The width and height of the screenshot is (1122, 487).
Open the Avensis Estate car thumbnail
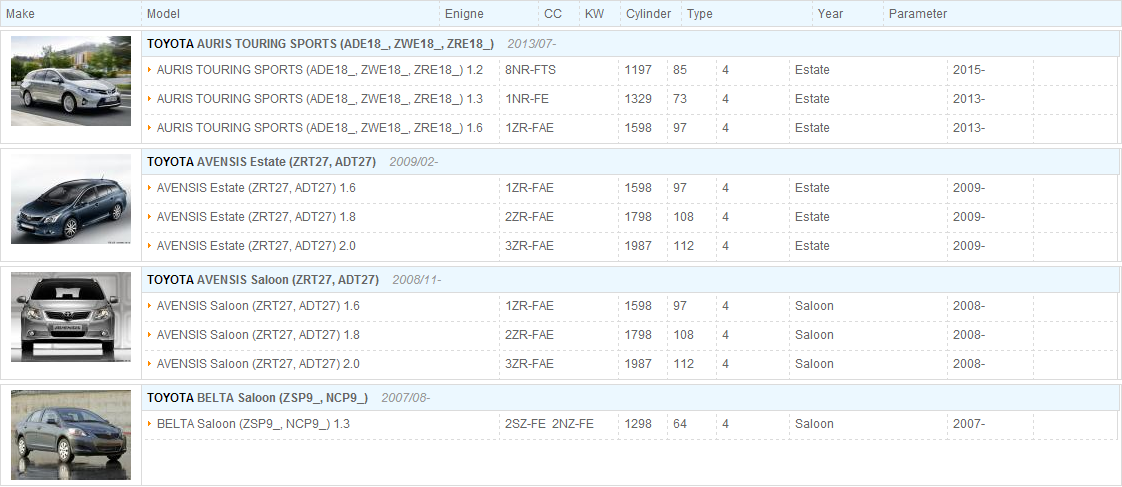[x=71, y=199]
